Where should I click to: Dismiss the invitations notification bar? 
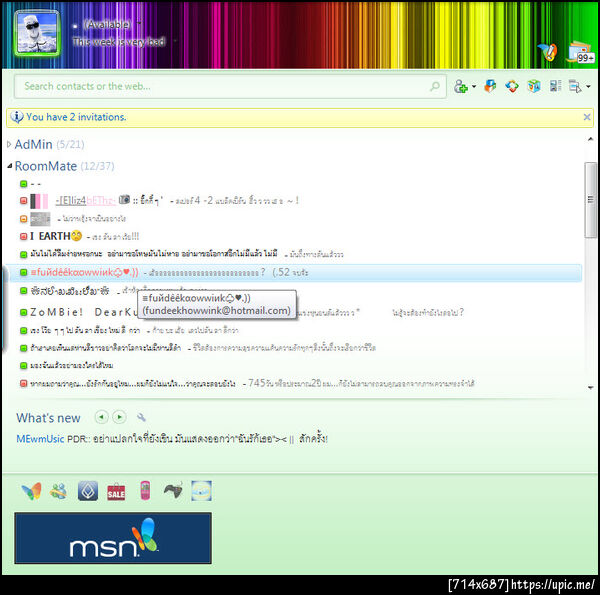[587, 117]
